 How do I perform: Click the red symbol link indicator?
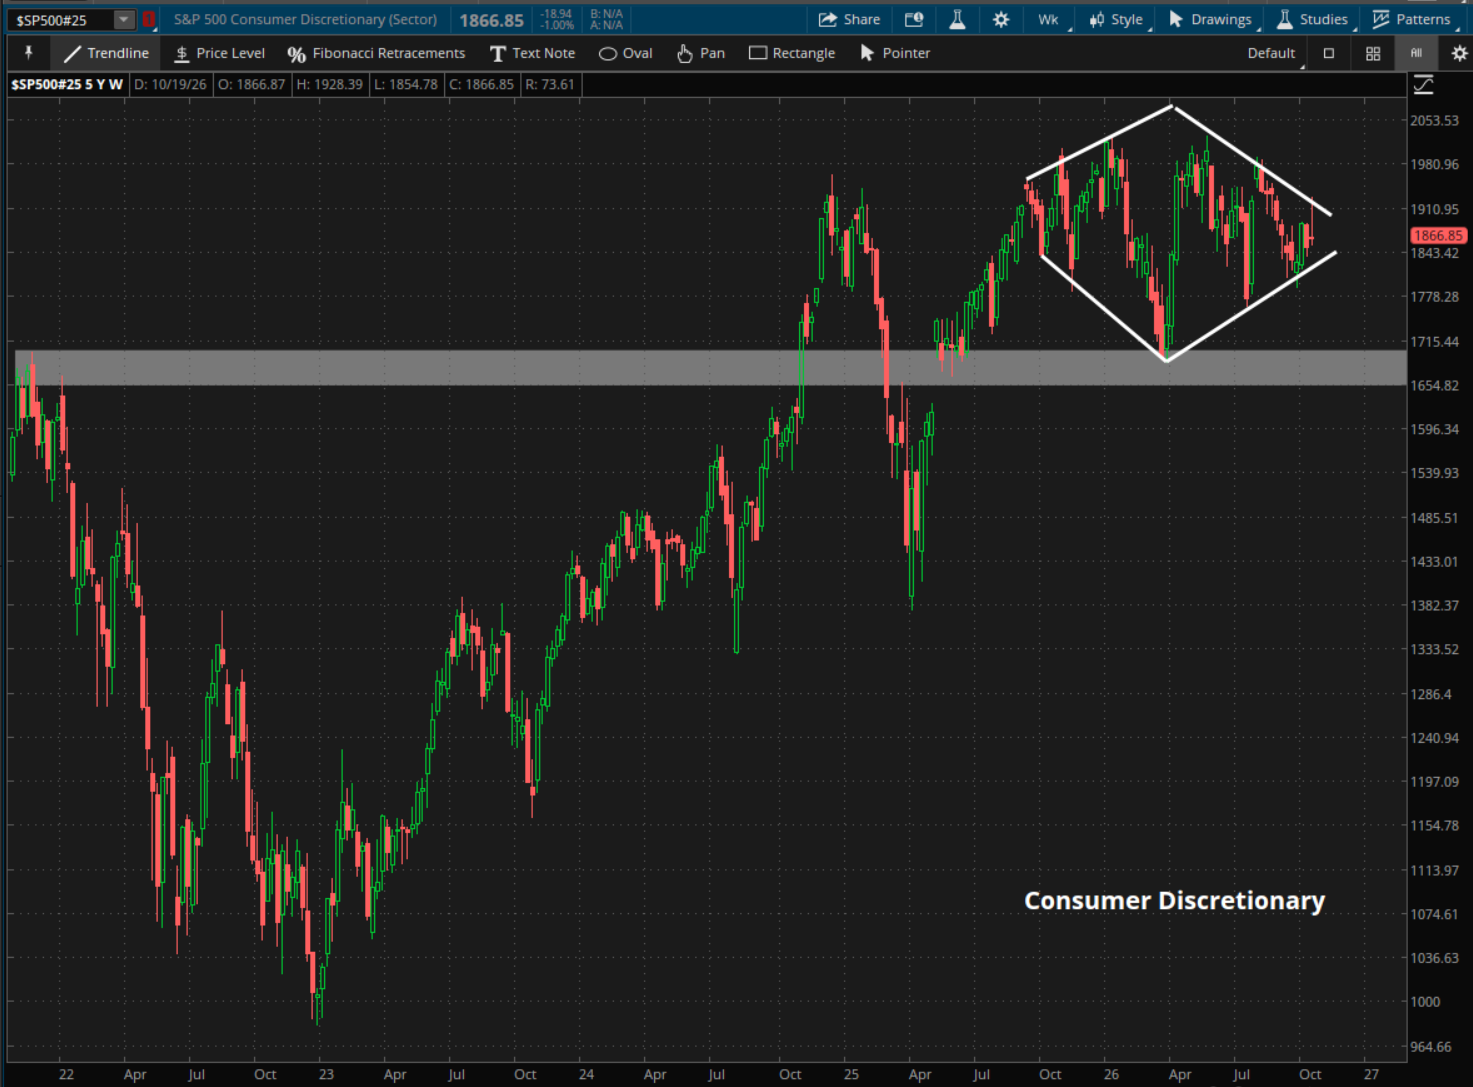[x=148, y=20]
